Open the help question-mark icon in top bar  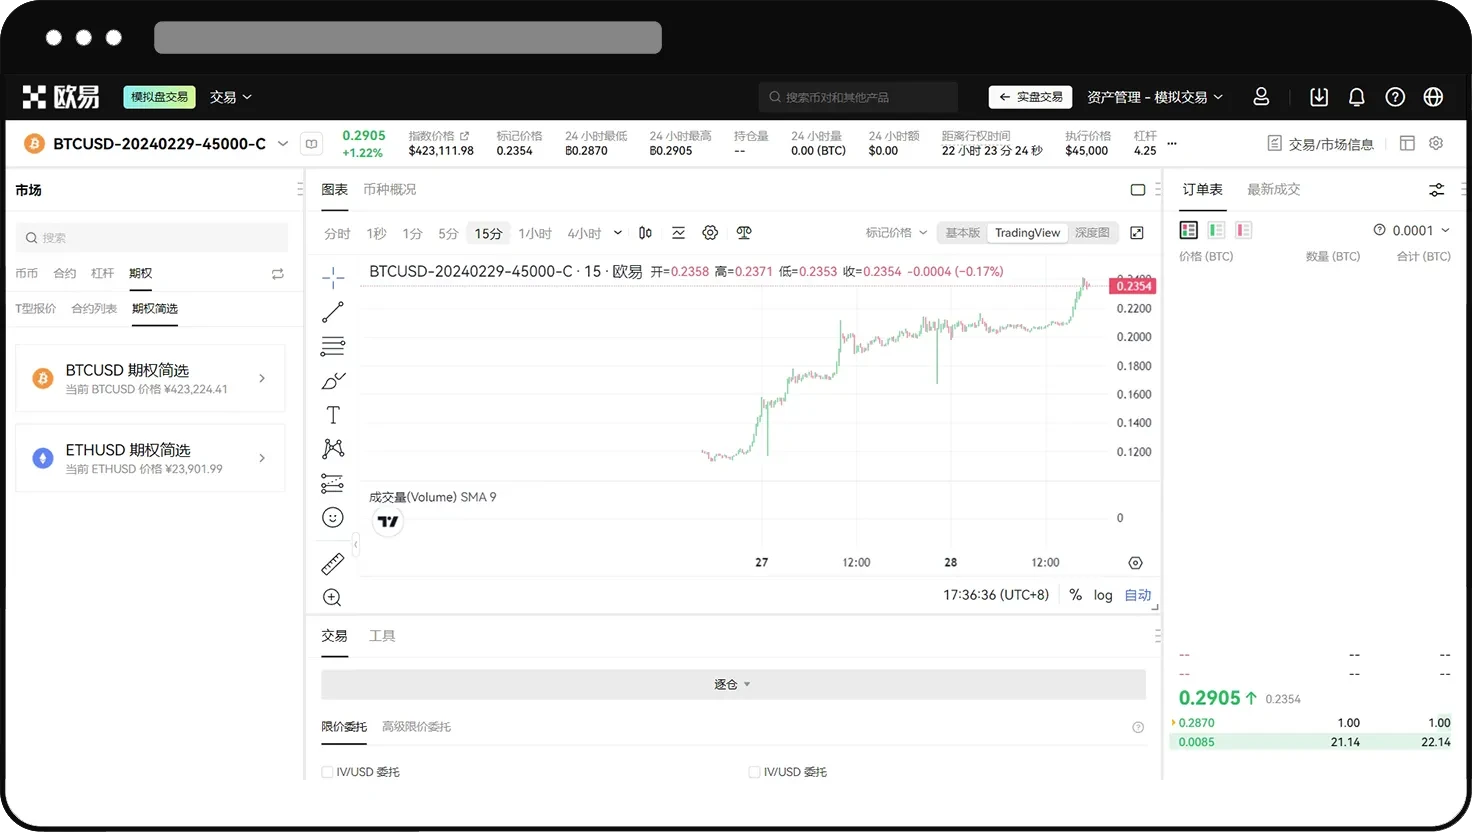tap(1395, 97)
